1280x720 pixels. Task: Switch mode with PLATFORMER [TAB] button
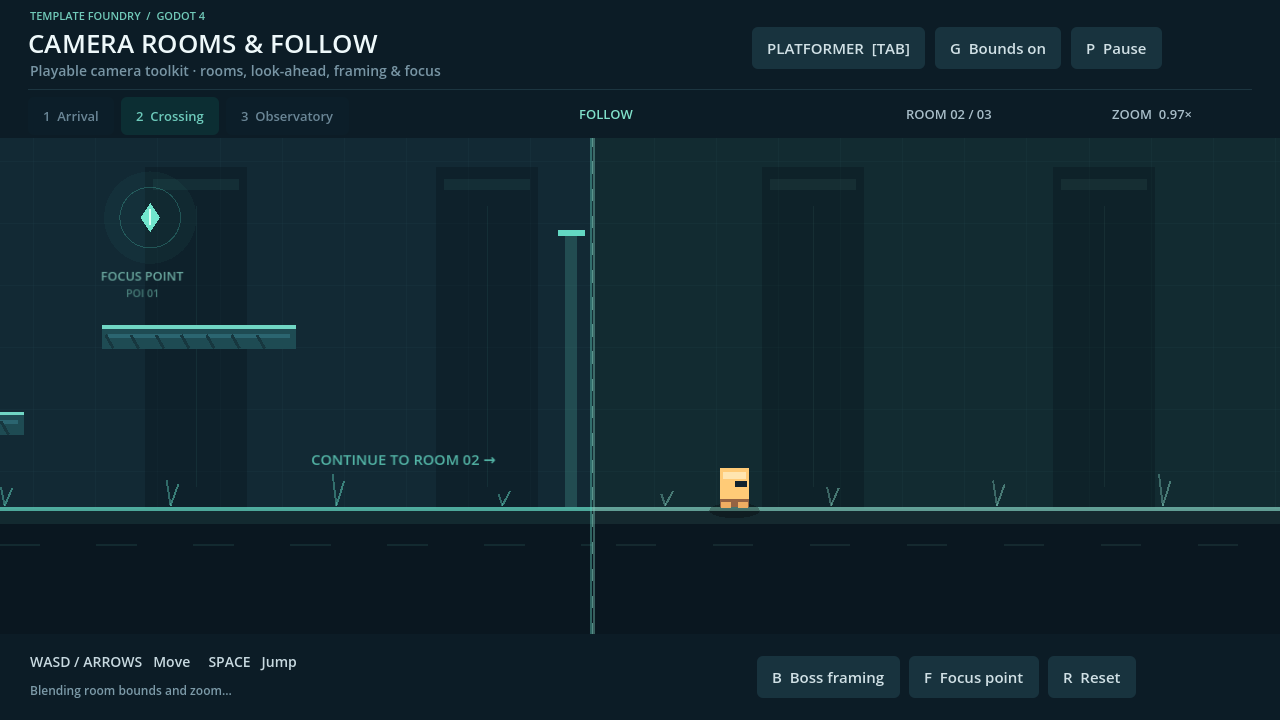click(x=838, y=48)
